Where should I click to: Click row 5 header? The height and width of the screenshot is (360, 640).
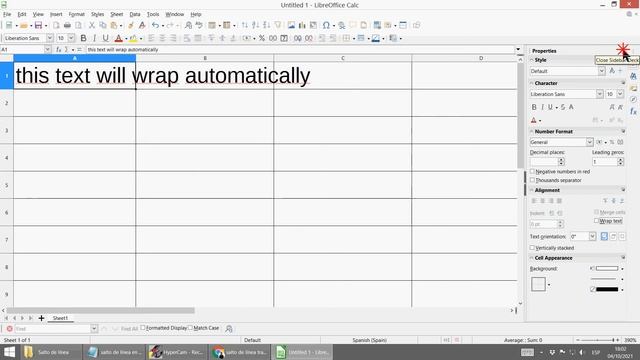point(7,185)
